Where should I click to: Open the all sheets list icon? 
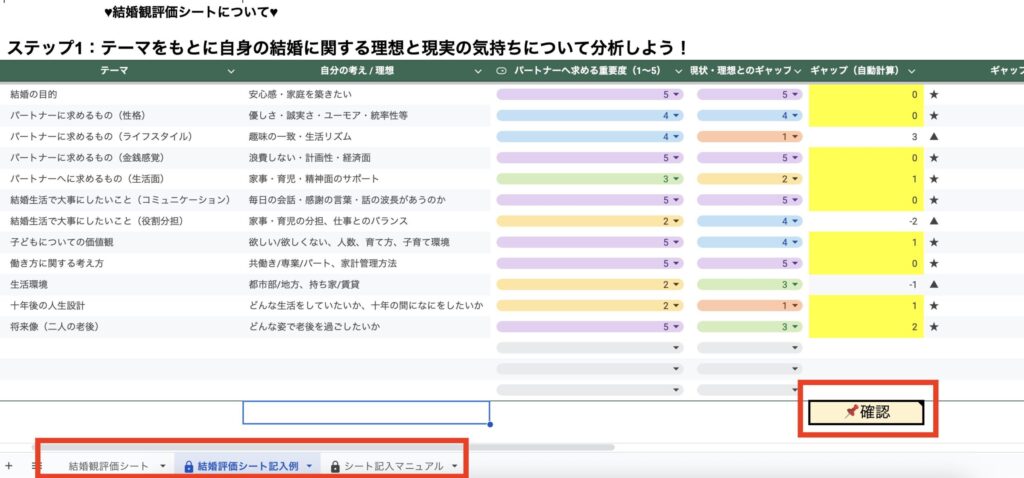[36, 466]
